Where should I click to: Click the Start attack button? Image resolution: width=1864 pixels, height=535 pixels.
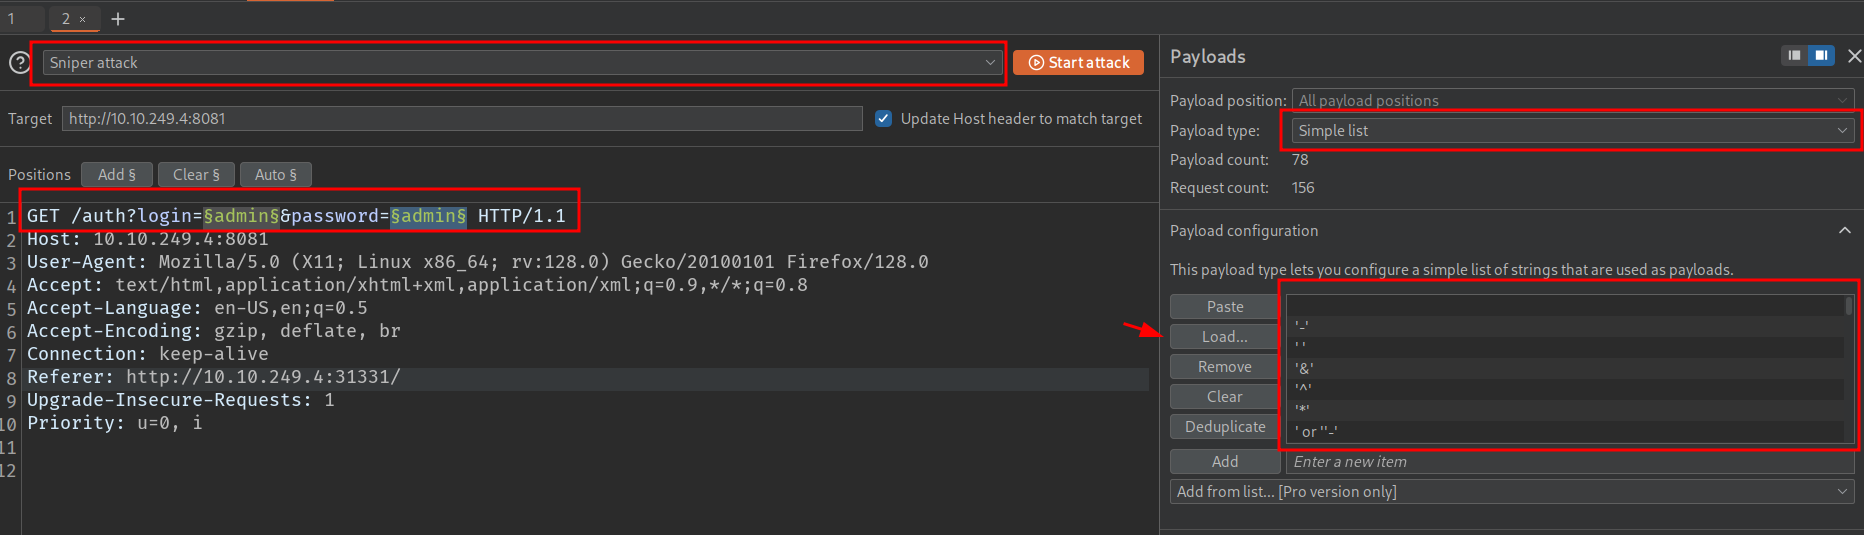point(1078,62)
